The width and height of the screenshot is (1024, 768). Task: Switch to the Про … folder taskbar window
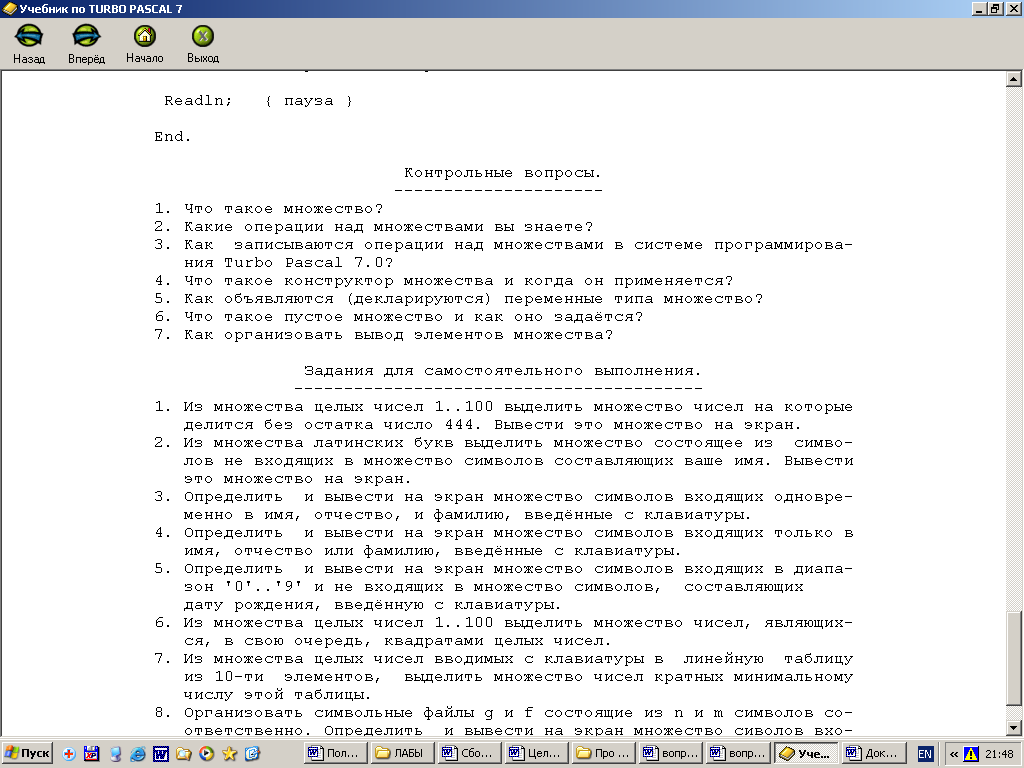(605, 753)
